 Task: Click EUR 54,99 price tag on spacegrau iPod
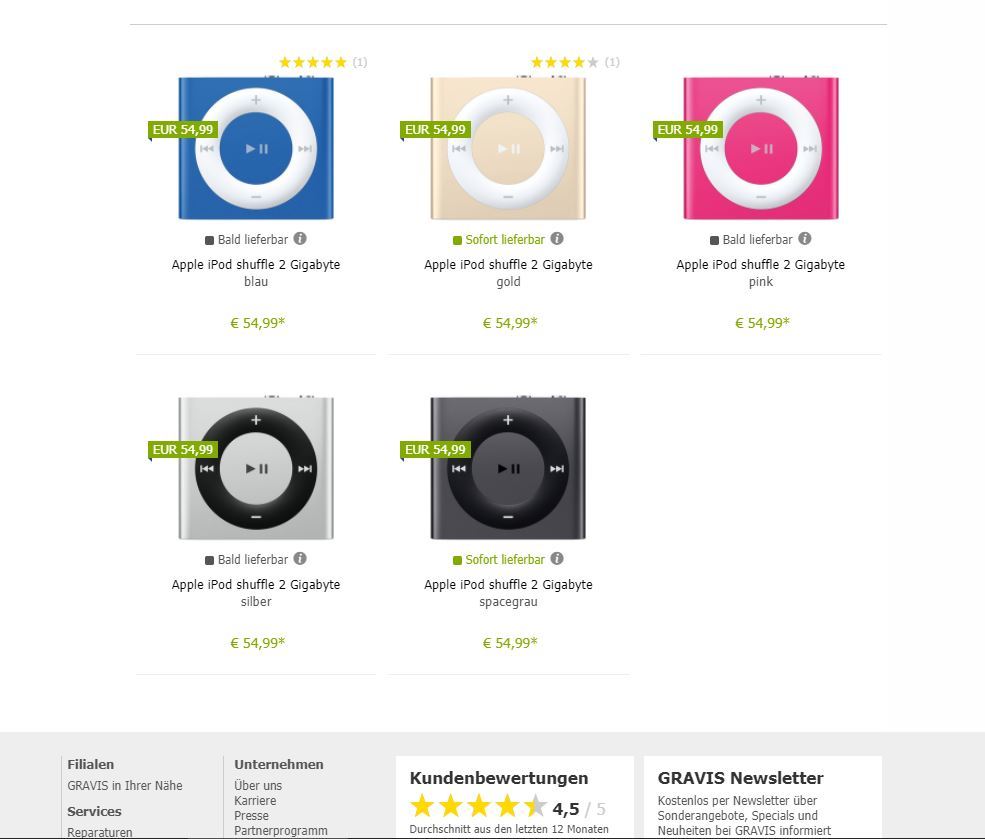pos(435,450)
